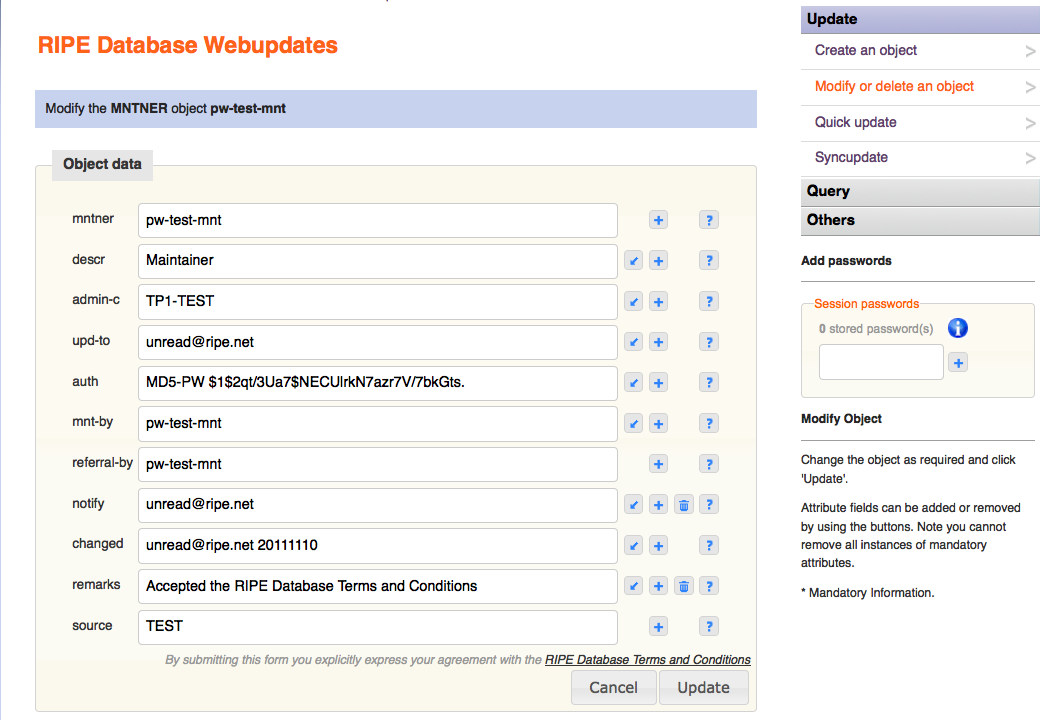
Task: Open the Create an object menu item
Action: coord(866,50)
